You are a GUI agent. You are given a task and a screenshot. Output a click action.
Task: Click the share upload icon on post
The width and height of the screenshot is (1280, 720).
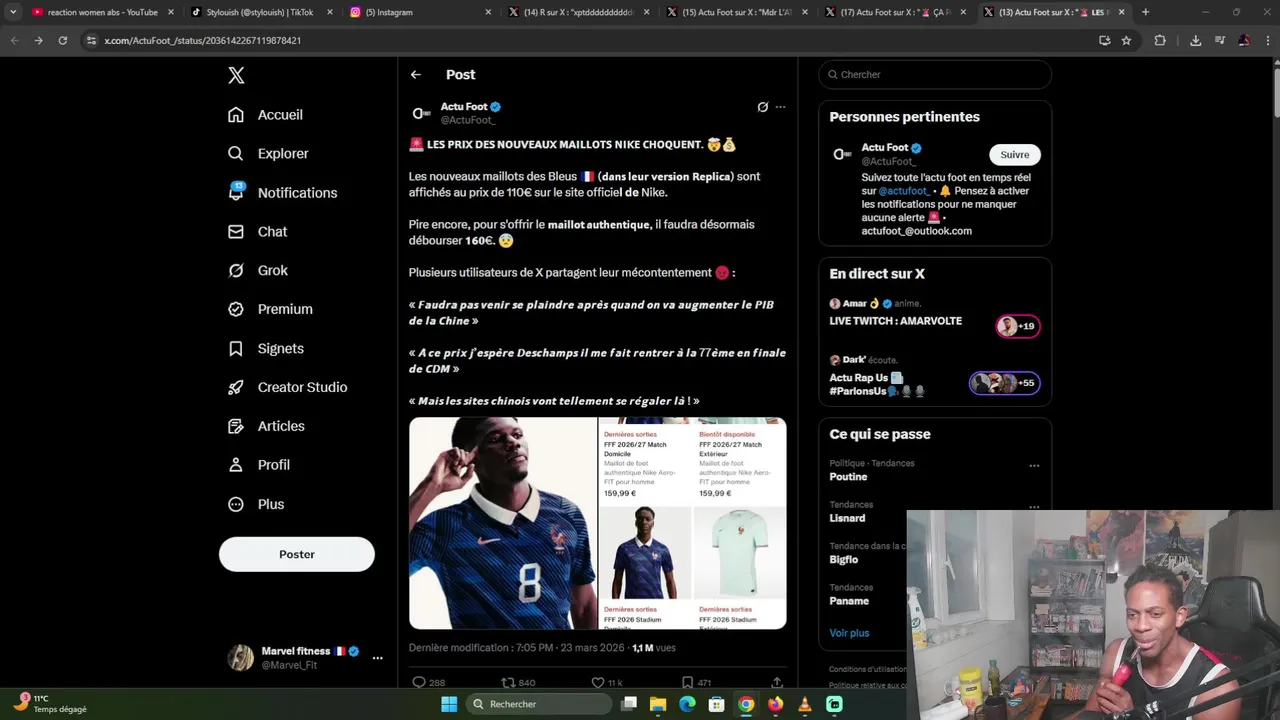click(776, 682)
